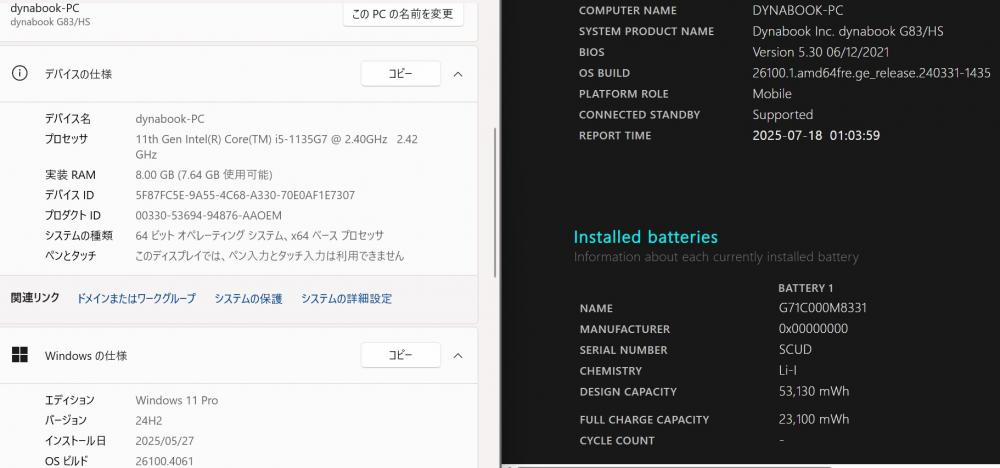1000x468 pixels.
Task: Open システムの詳細設定 link
Action: tap(346, 298)
